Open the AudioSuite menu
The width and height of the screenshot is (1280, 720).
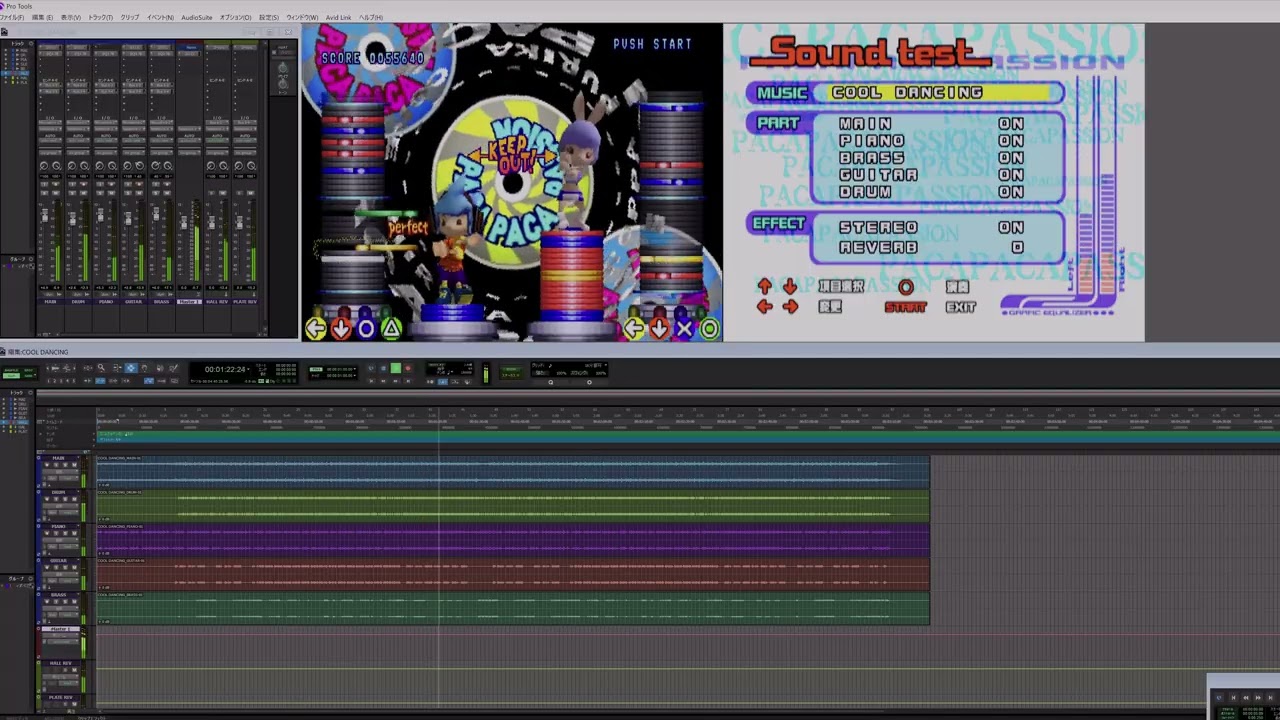(196, 17)
